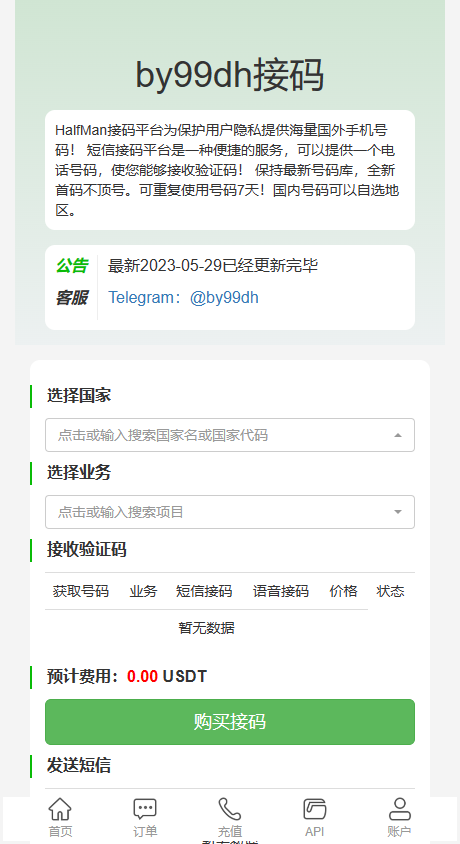Select the 公告 label

point(72,265)
